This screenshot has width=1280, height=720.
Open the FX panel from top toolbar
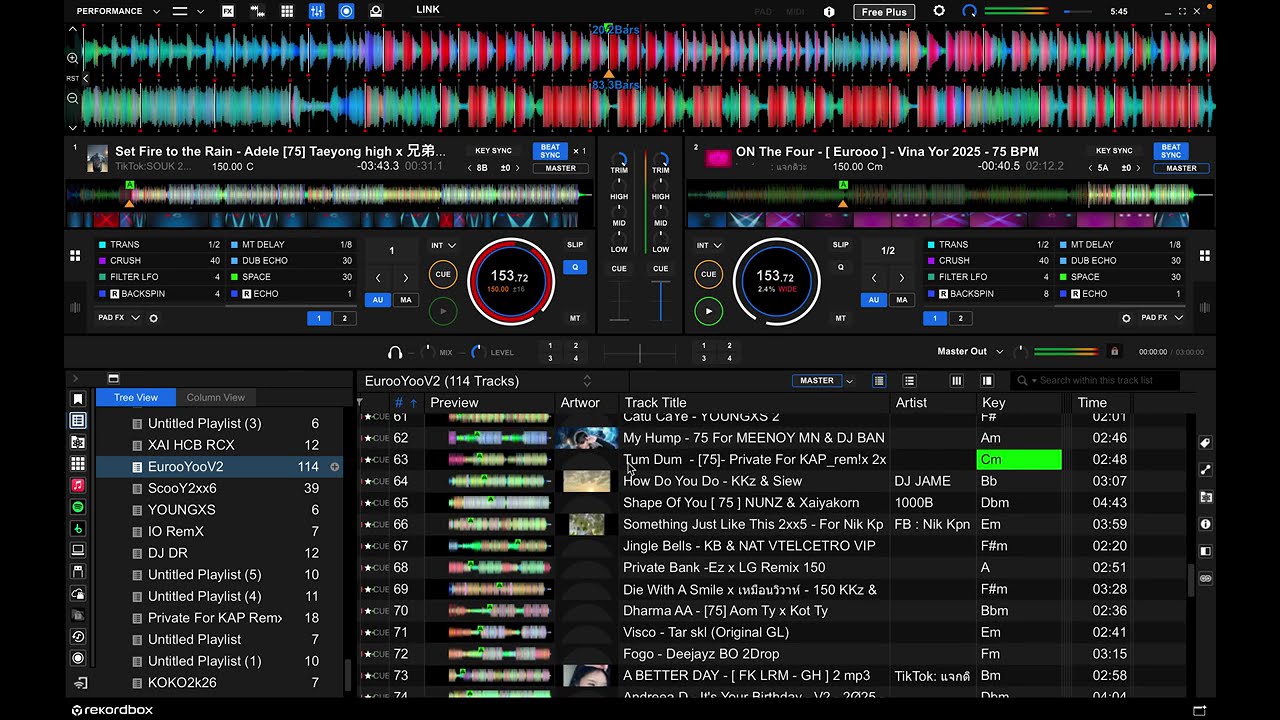tap(228, 11)
